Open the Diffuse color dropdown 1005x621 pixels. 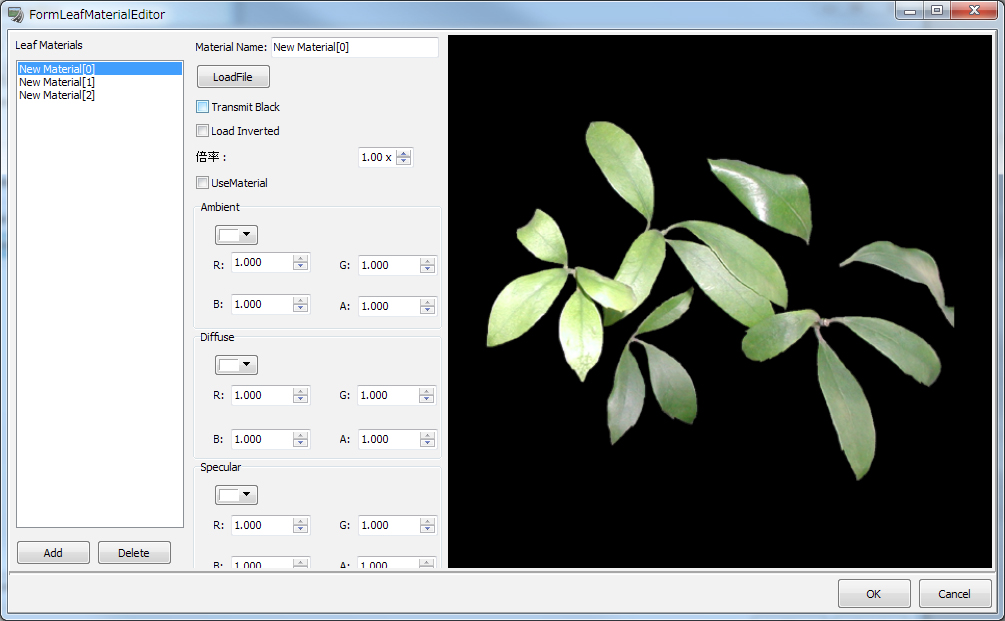(237, 365)
